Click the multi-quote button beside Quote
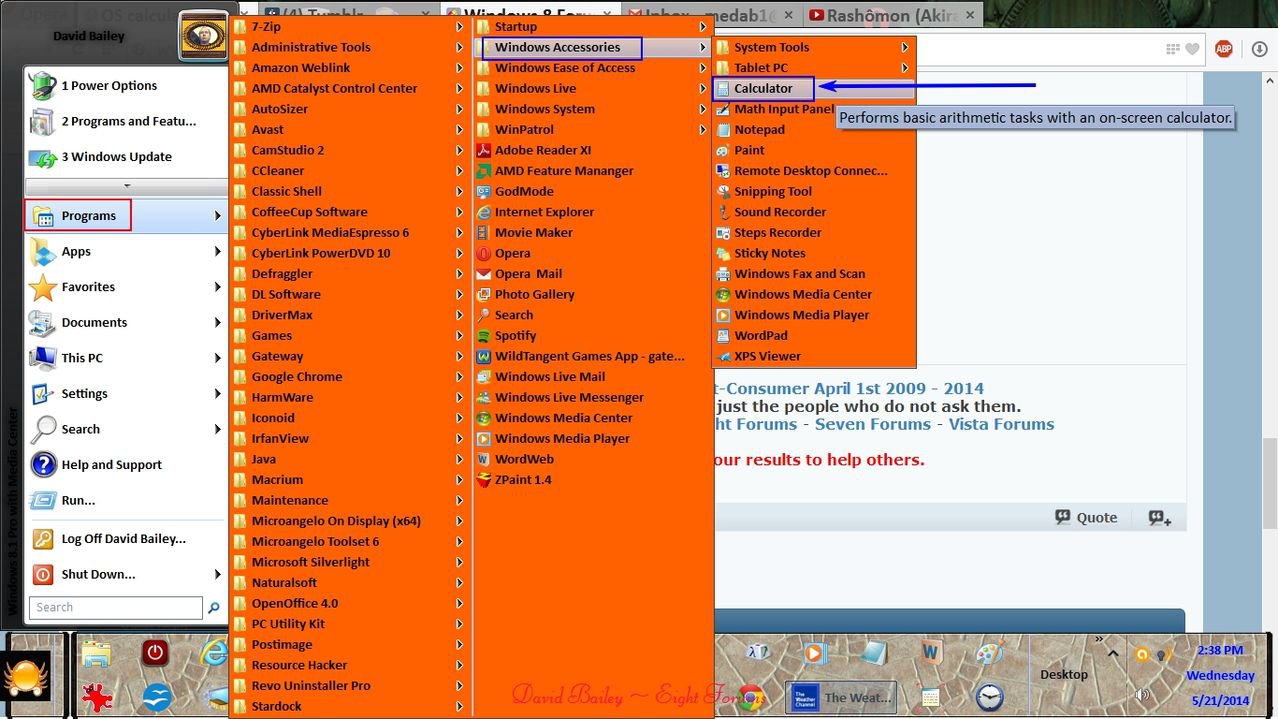Image resolution: width=1278 pixels, height=719 pixels. click(x=1160, y=517)
